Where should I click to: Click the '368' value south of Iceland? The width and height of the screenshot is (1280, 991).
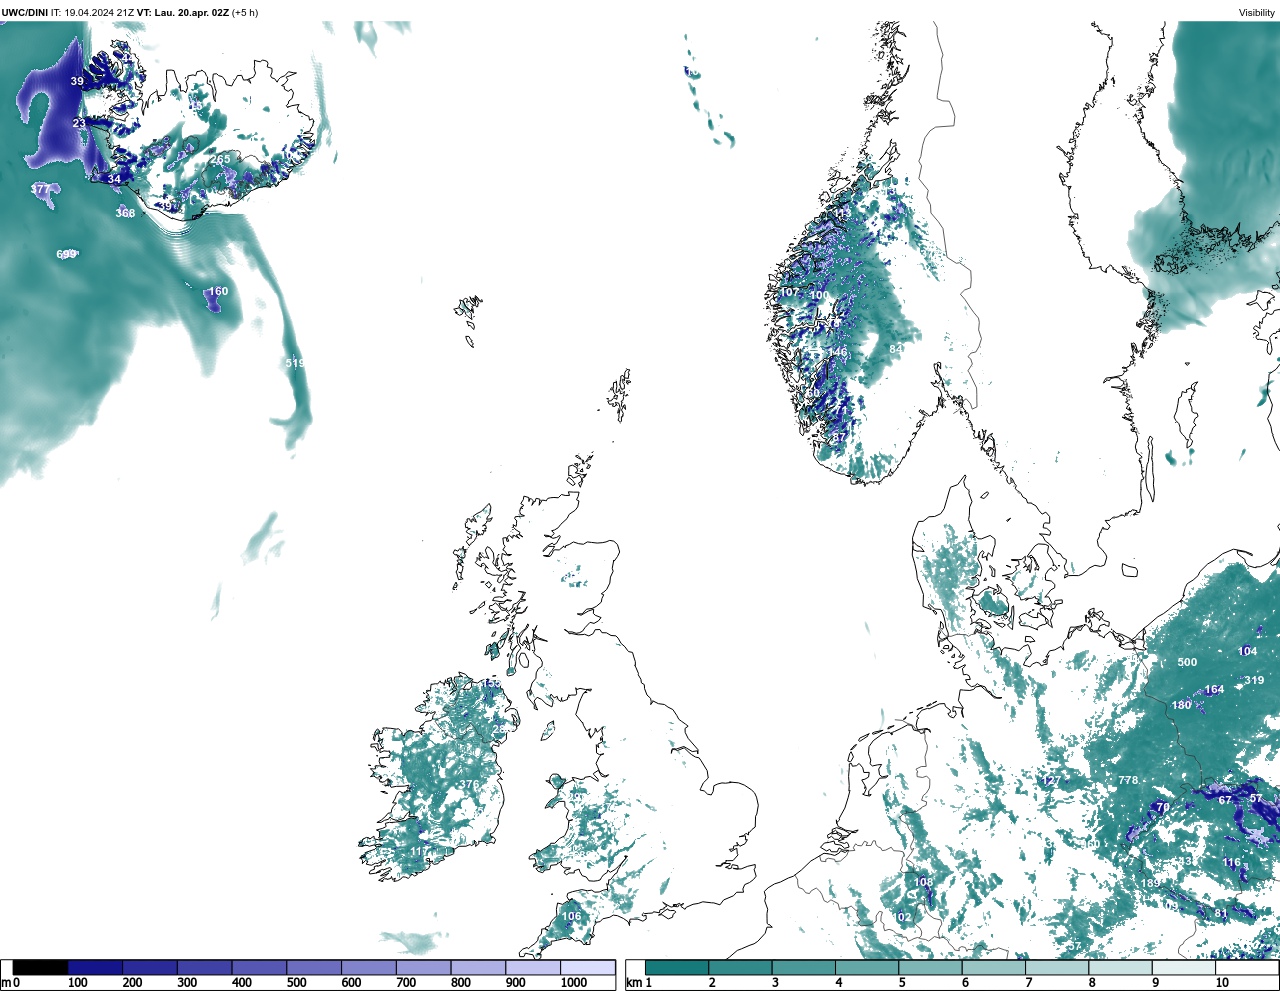[125, 213]
